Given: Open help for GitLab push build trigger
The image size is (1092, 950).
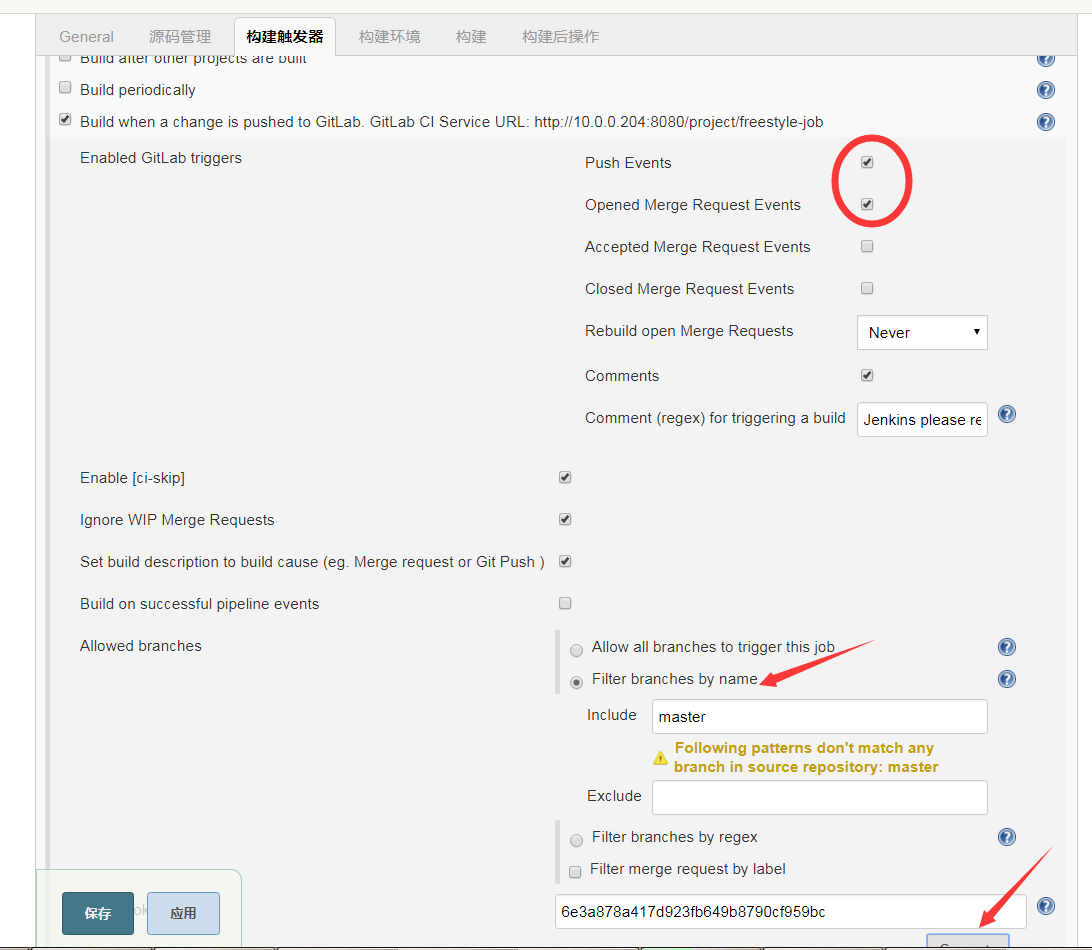Looking at the screenshot, I should click(1045, 122).
